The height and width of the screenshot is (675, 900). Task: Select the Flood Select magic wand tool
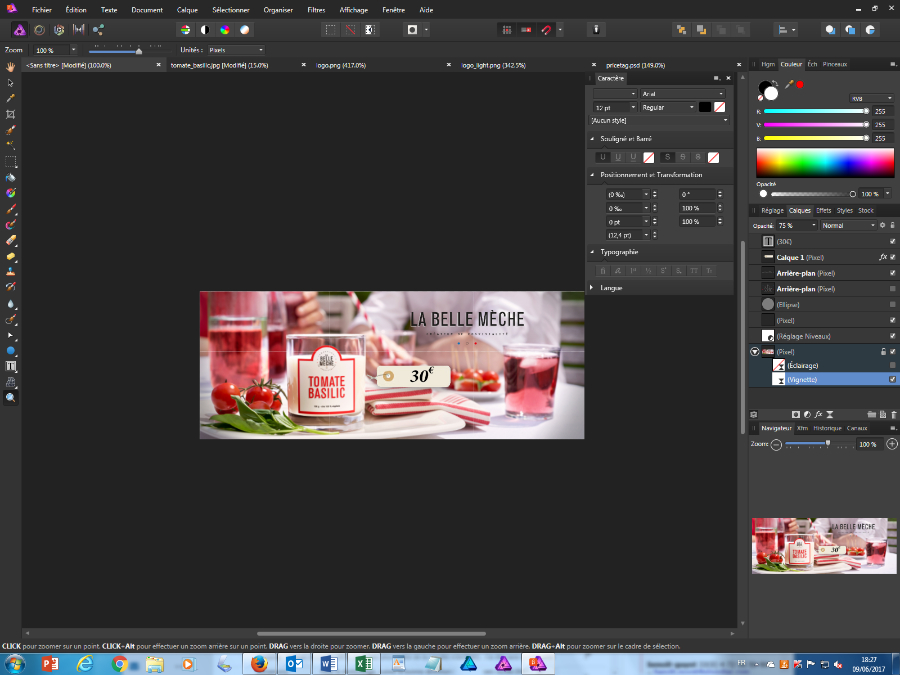[10, 146]
